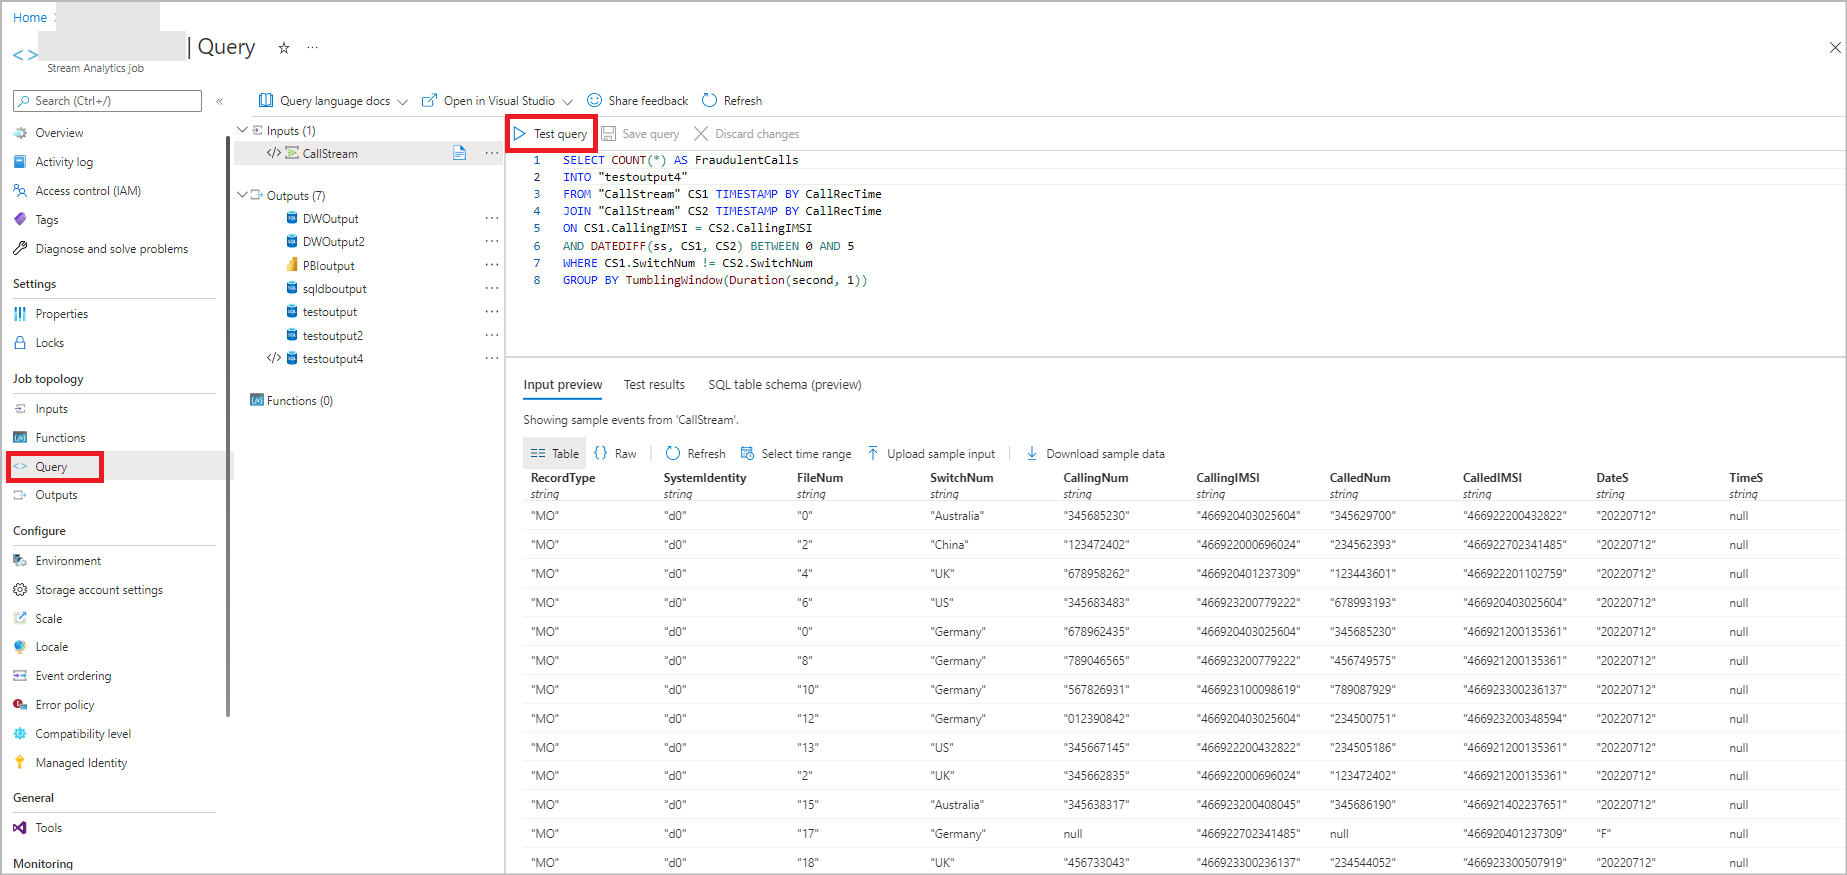The image size is (1847, 875).
Task: Collapse the Outputs (7) tree node
Action: coord(242,196)
